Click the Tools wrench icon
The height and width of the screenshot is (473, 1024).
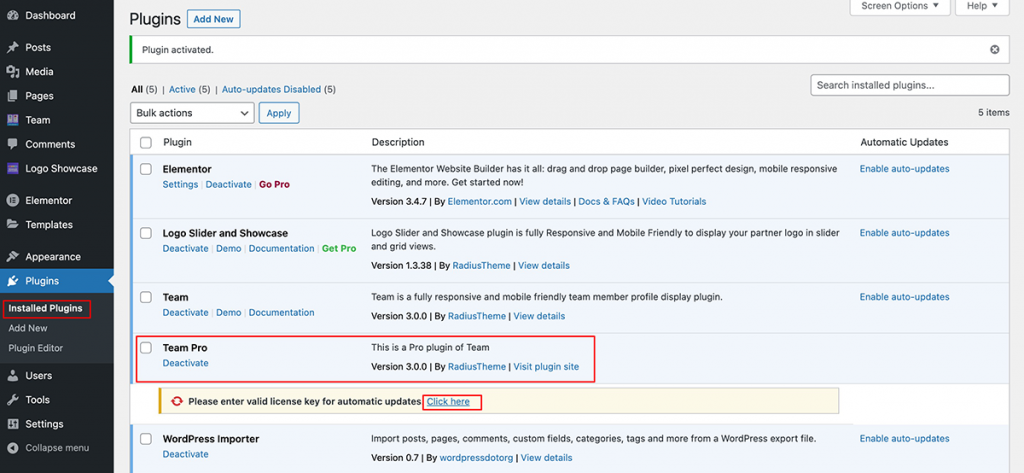tap(12, 399)
